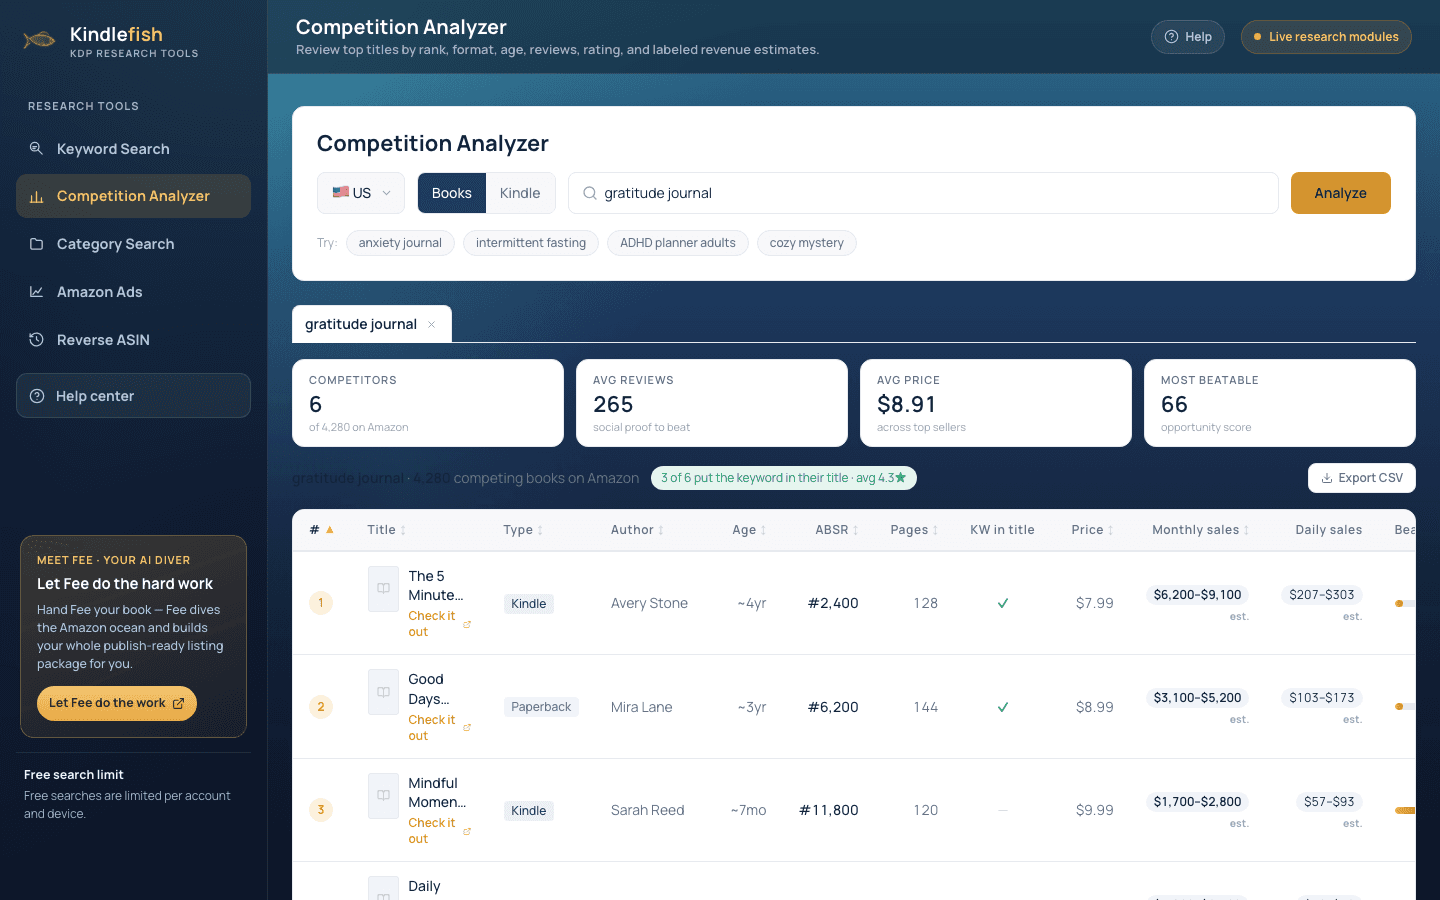1440x900 pixels.
Task: Try the ADHD planner adults suggestion
Action: pos(678,243)
